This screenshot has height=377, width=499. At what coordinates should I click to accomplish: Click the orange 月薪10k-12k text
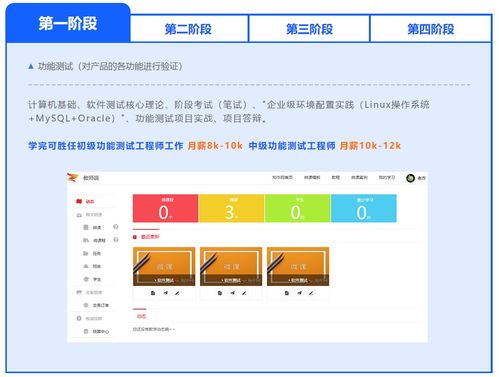pyautogui.click(x=370, y=146)
